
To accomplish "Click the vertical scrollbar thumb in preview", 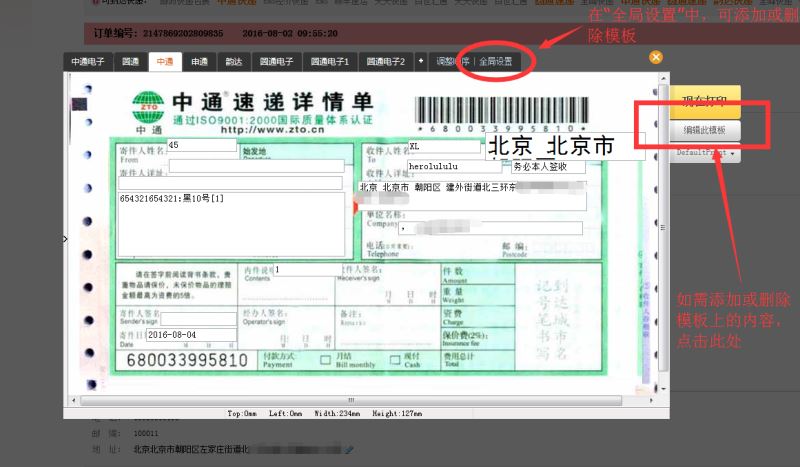I will (x=663, y=228).
